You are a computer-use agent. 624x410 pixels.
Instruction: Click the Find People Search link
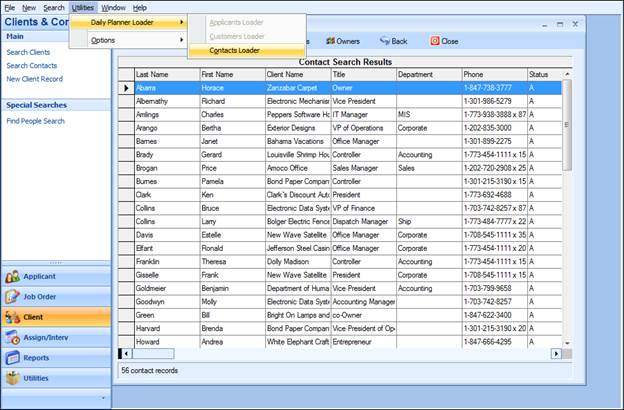pyautogui.click(x=35, y=120)
